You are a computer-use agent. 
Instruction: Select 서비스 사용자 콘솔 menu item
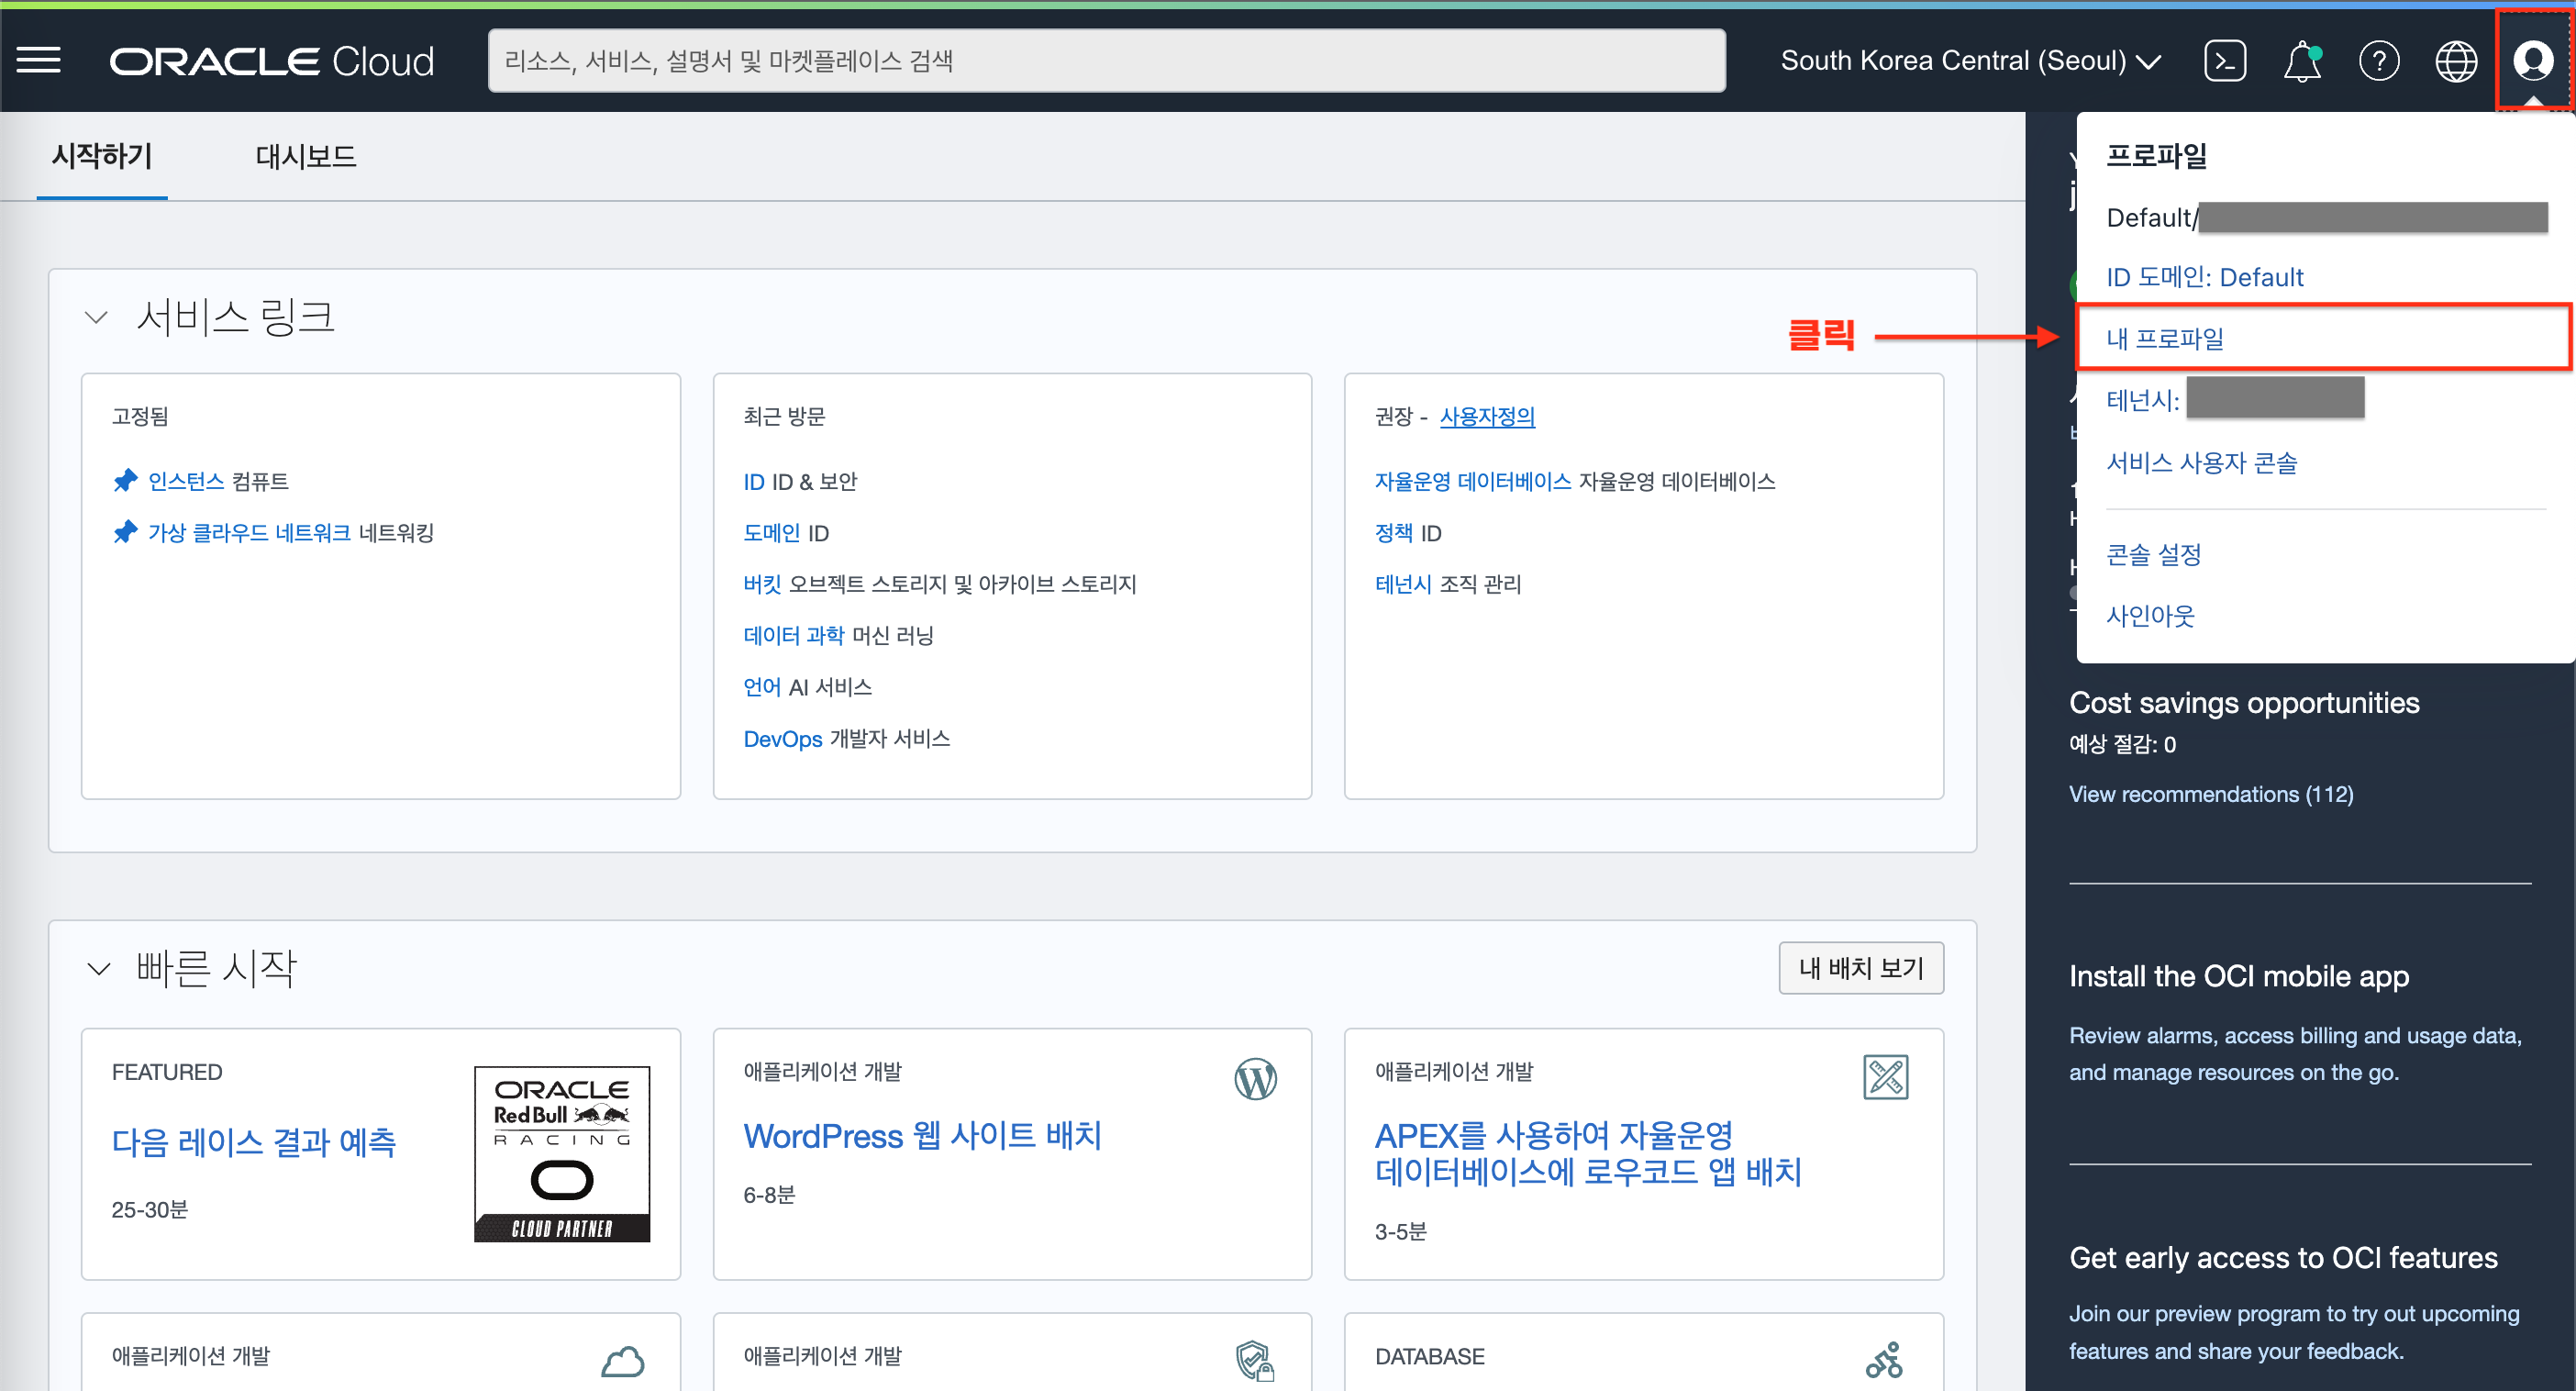click(x=2202, y=462)
